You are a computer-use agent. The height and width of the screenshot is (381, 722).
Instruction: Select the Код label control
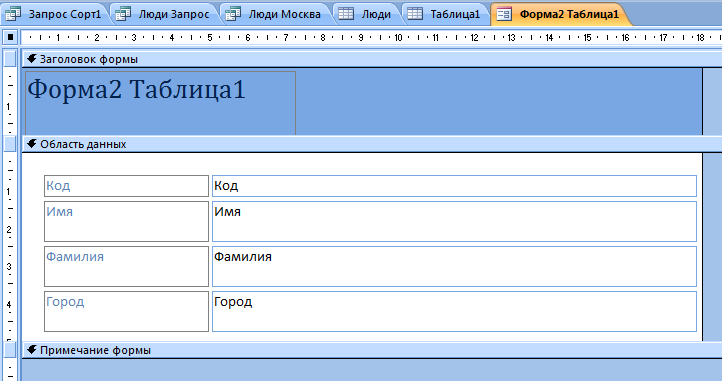[127, 186]
